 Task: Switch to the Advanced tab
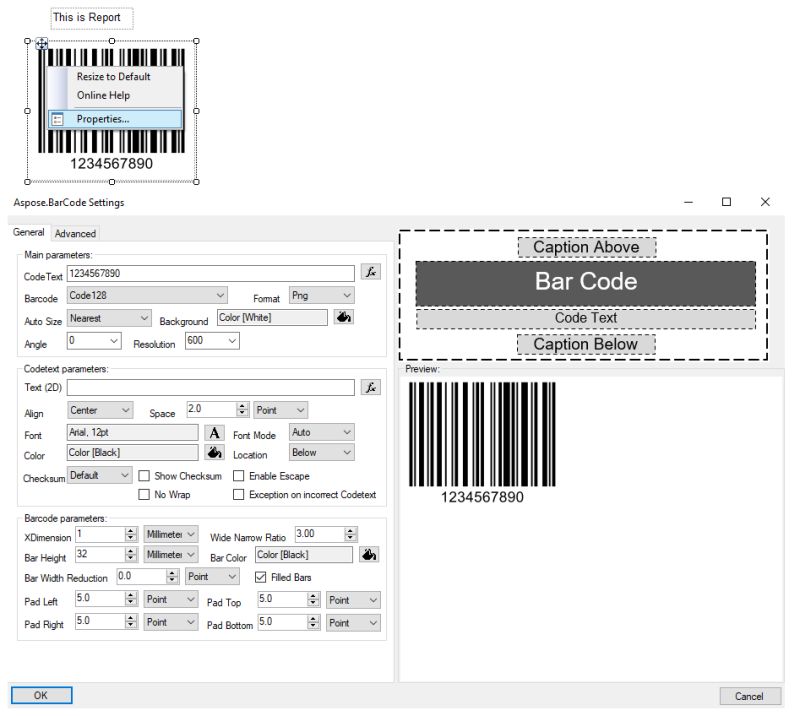76,233
